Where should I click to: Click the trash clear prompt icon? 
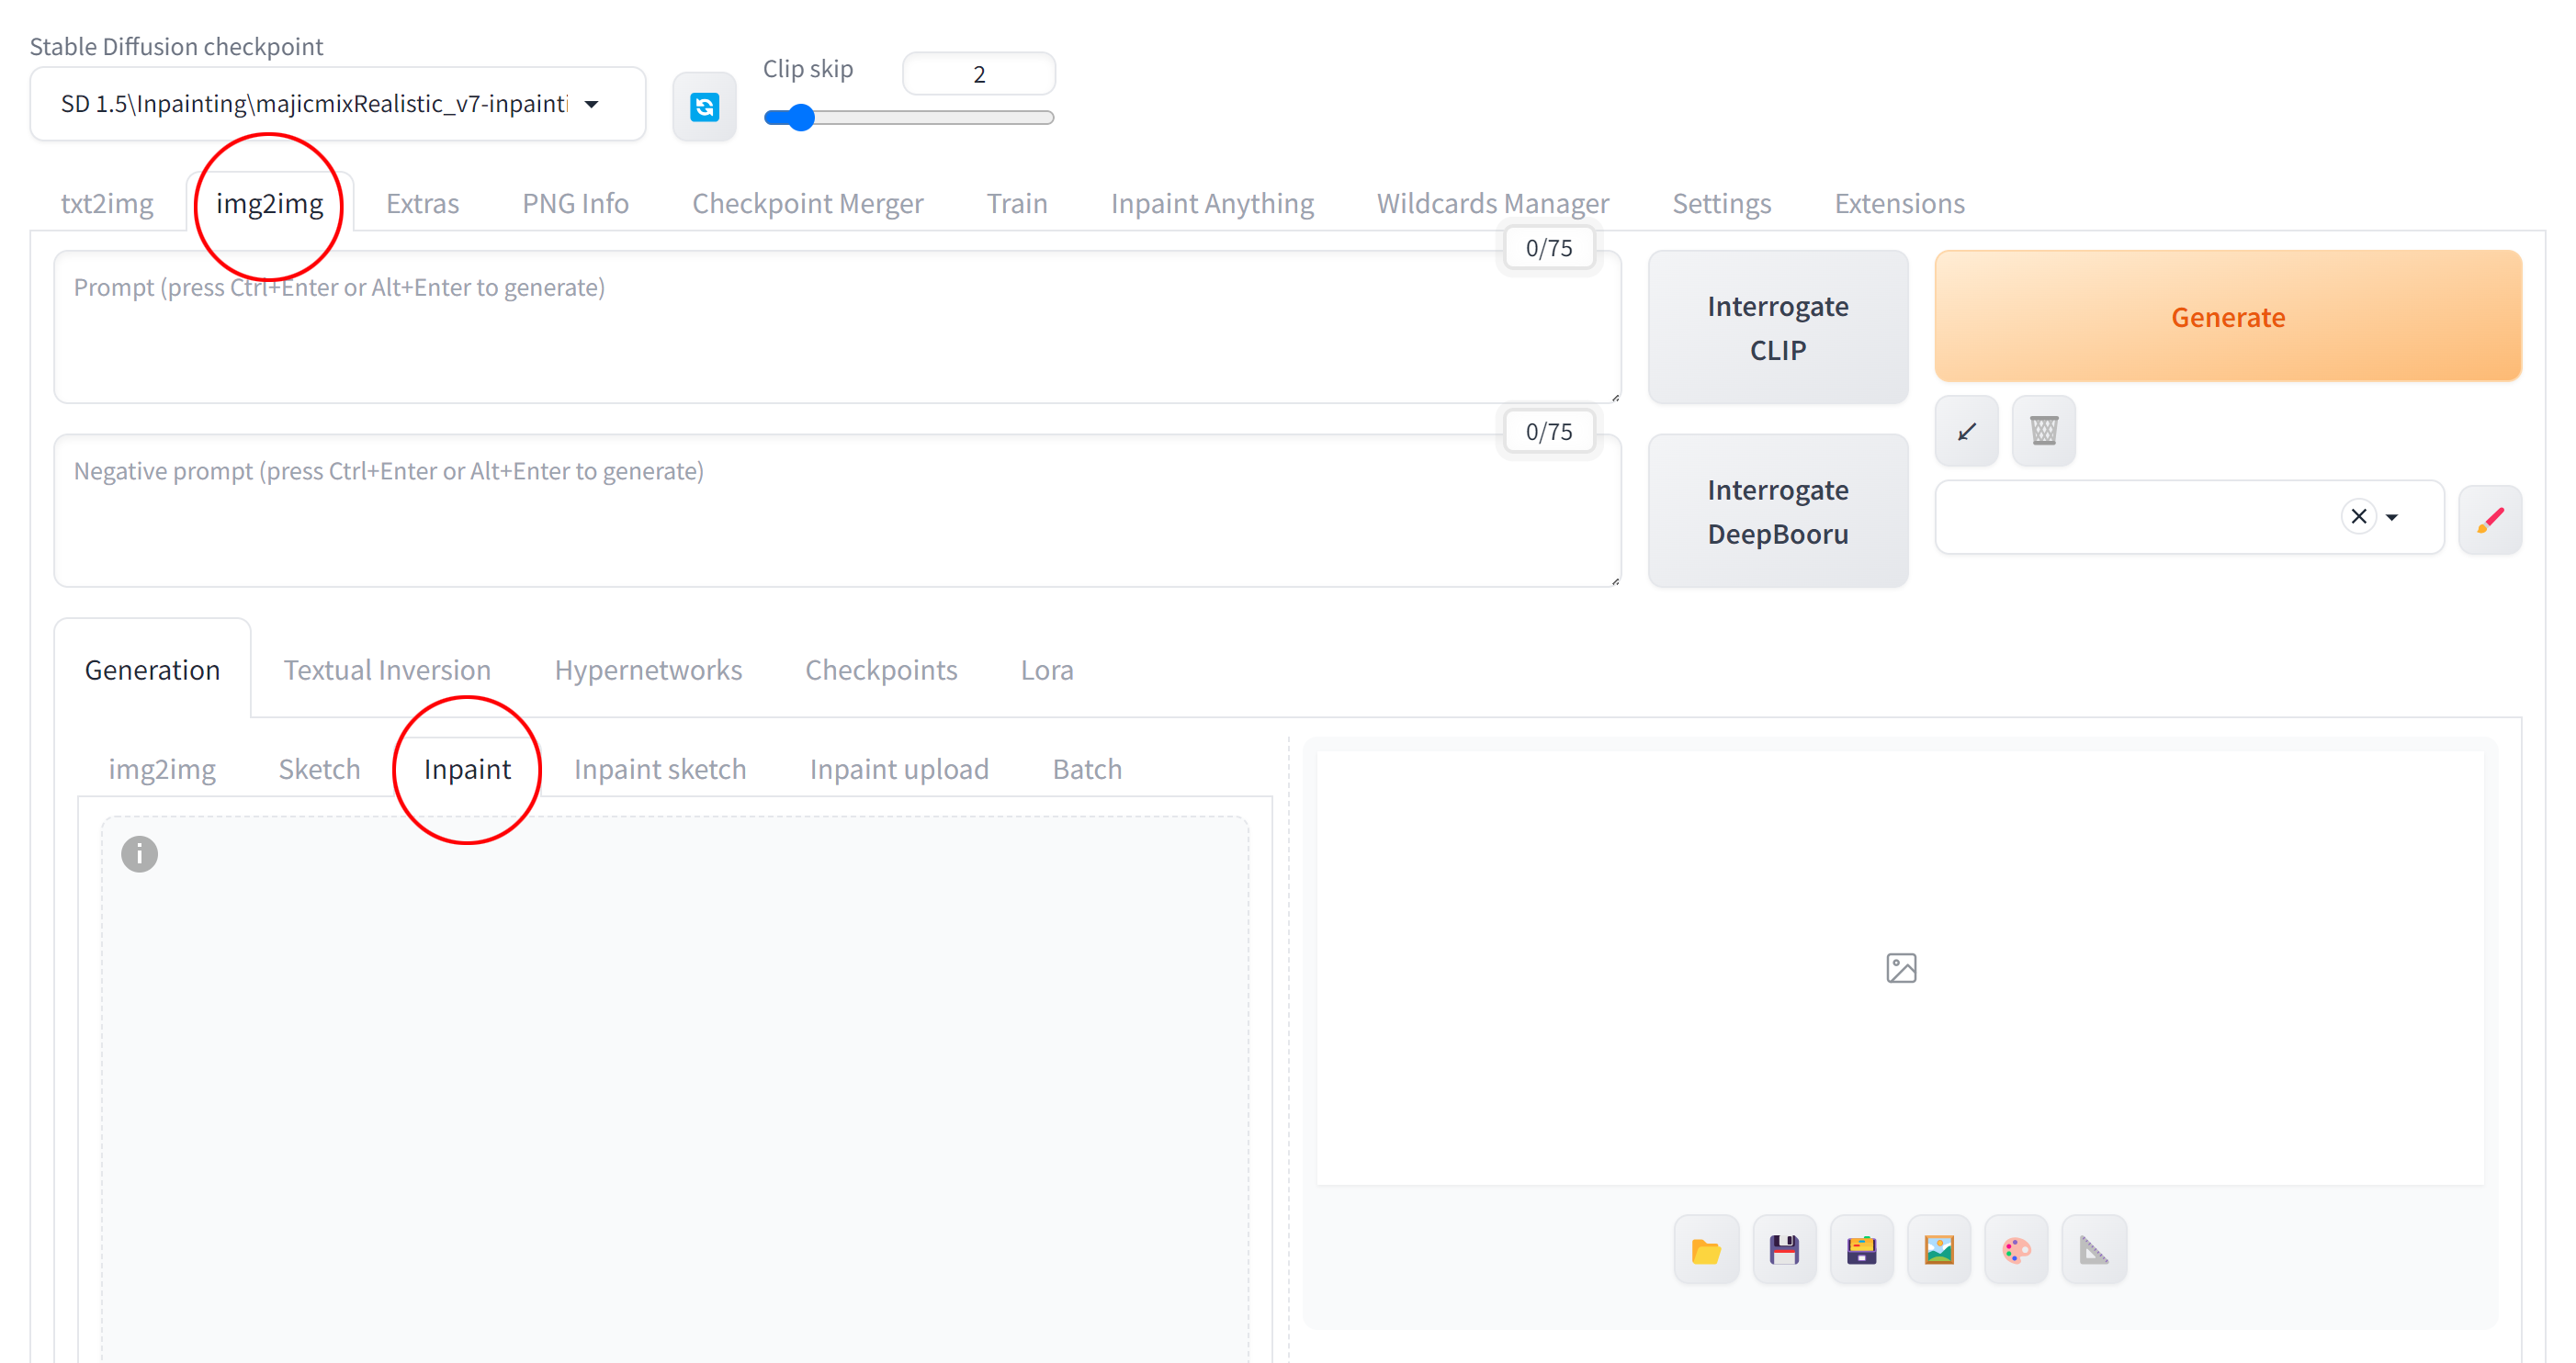tap(2043, 431)
